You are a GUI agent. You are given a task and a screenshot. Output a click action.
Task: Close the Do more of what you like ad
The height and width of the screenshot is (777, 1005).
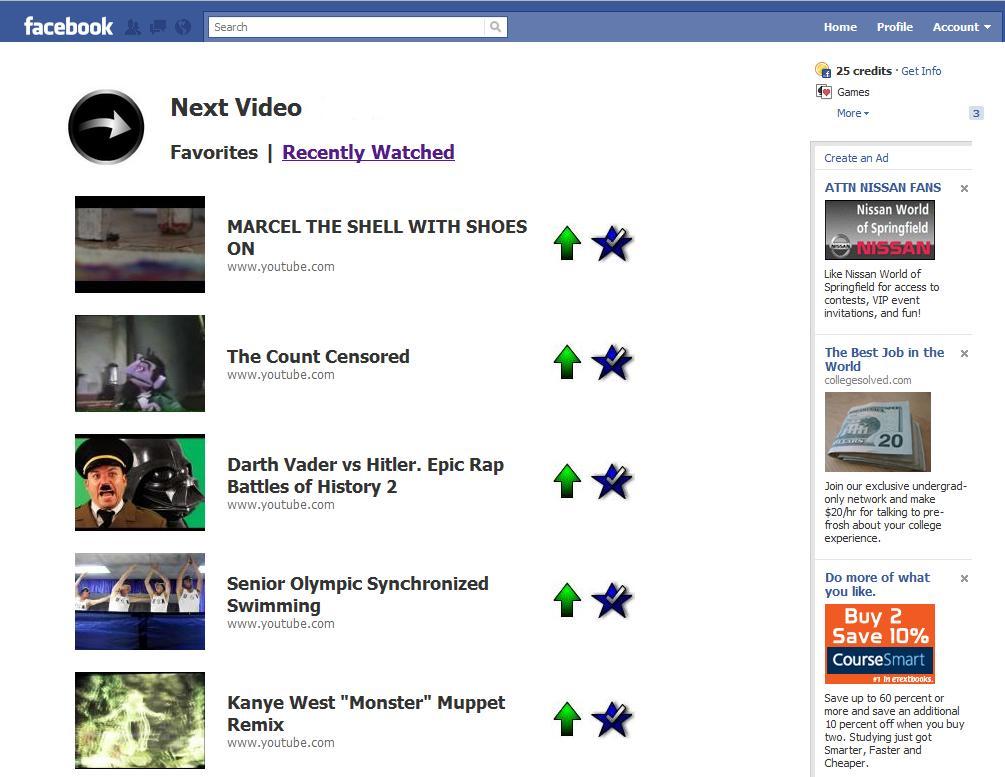point(964,578)
